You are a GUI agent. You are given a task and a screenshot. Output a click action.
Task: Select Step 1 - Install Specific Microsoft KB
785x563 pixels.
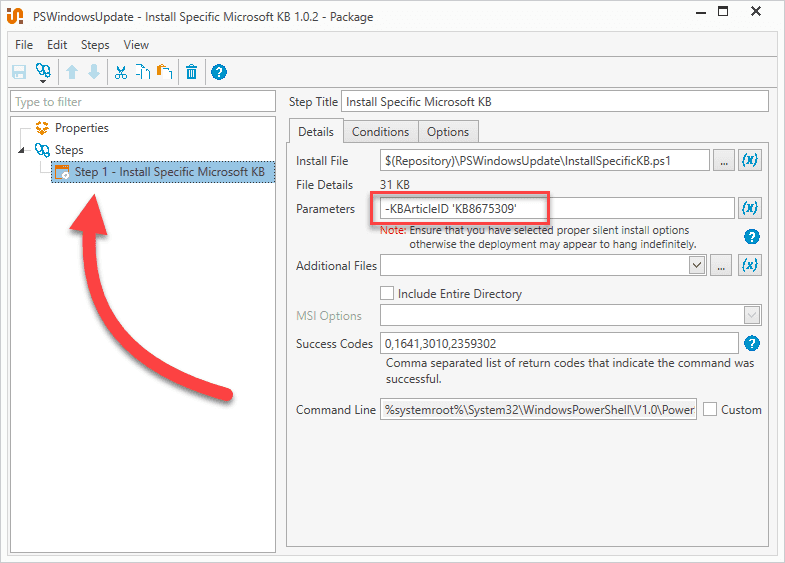click(x=163, y=172)
